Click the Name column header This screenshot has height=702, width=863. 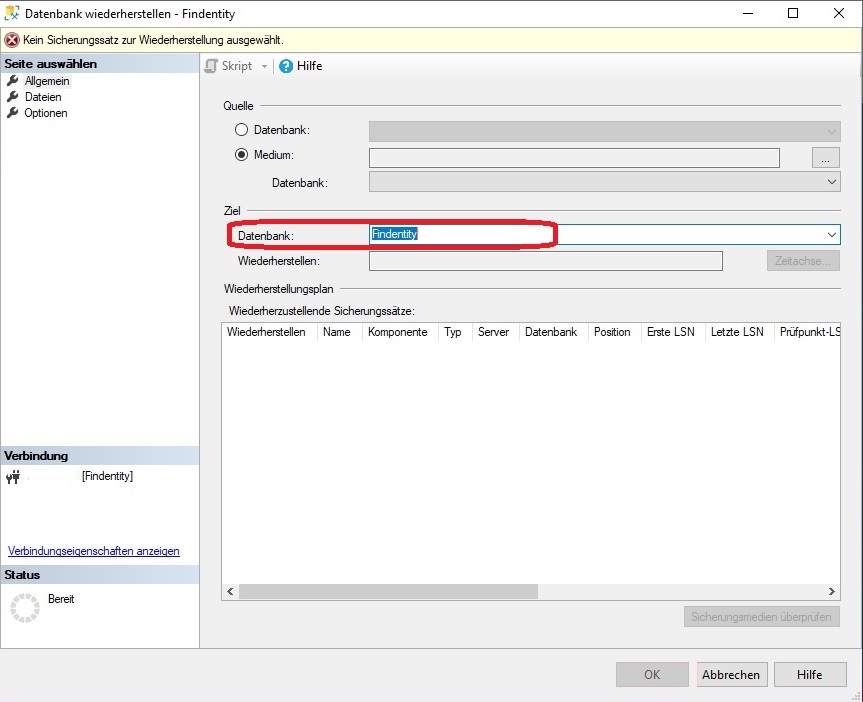[x=339, y=332]
